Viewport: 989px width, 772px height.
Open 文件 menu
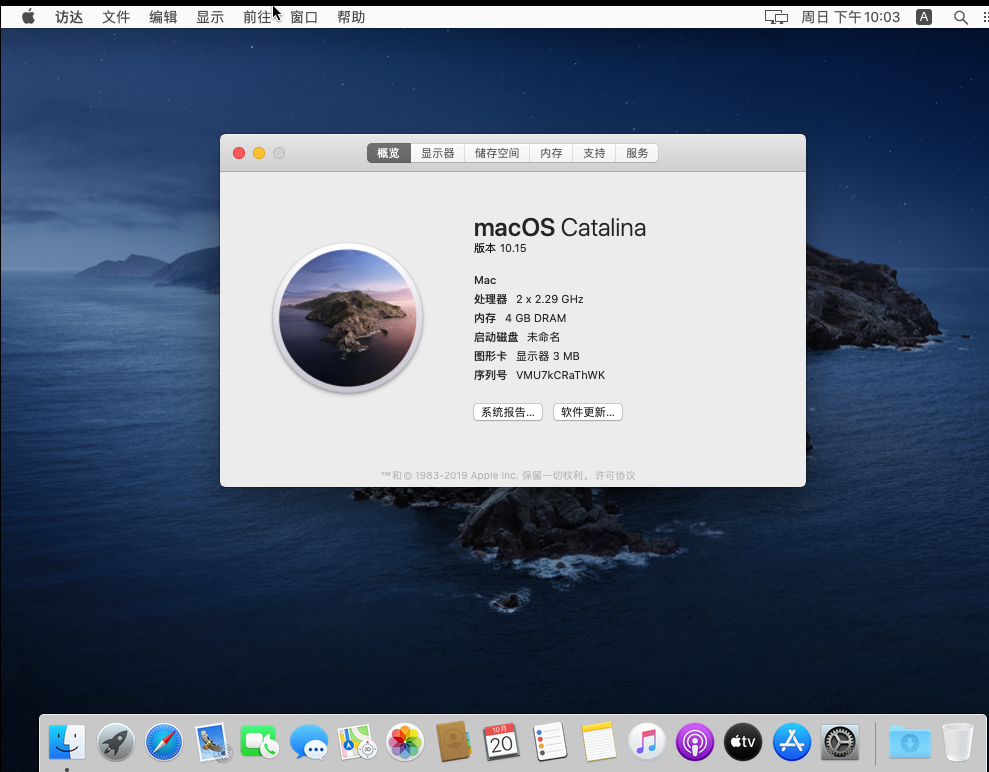(116, 17)
